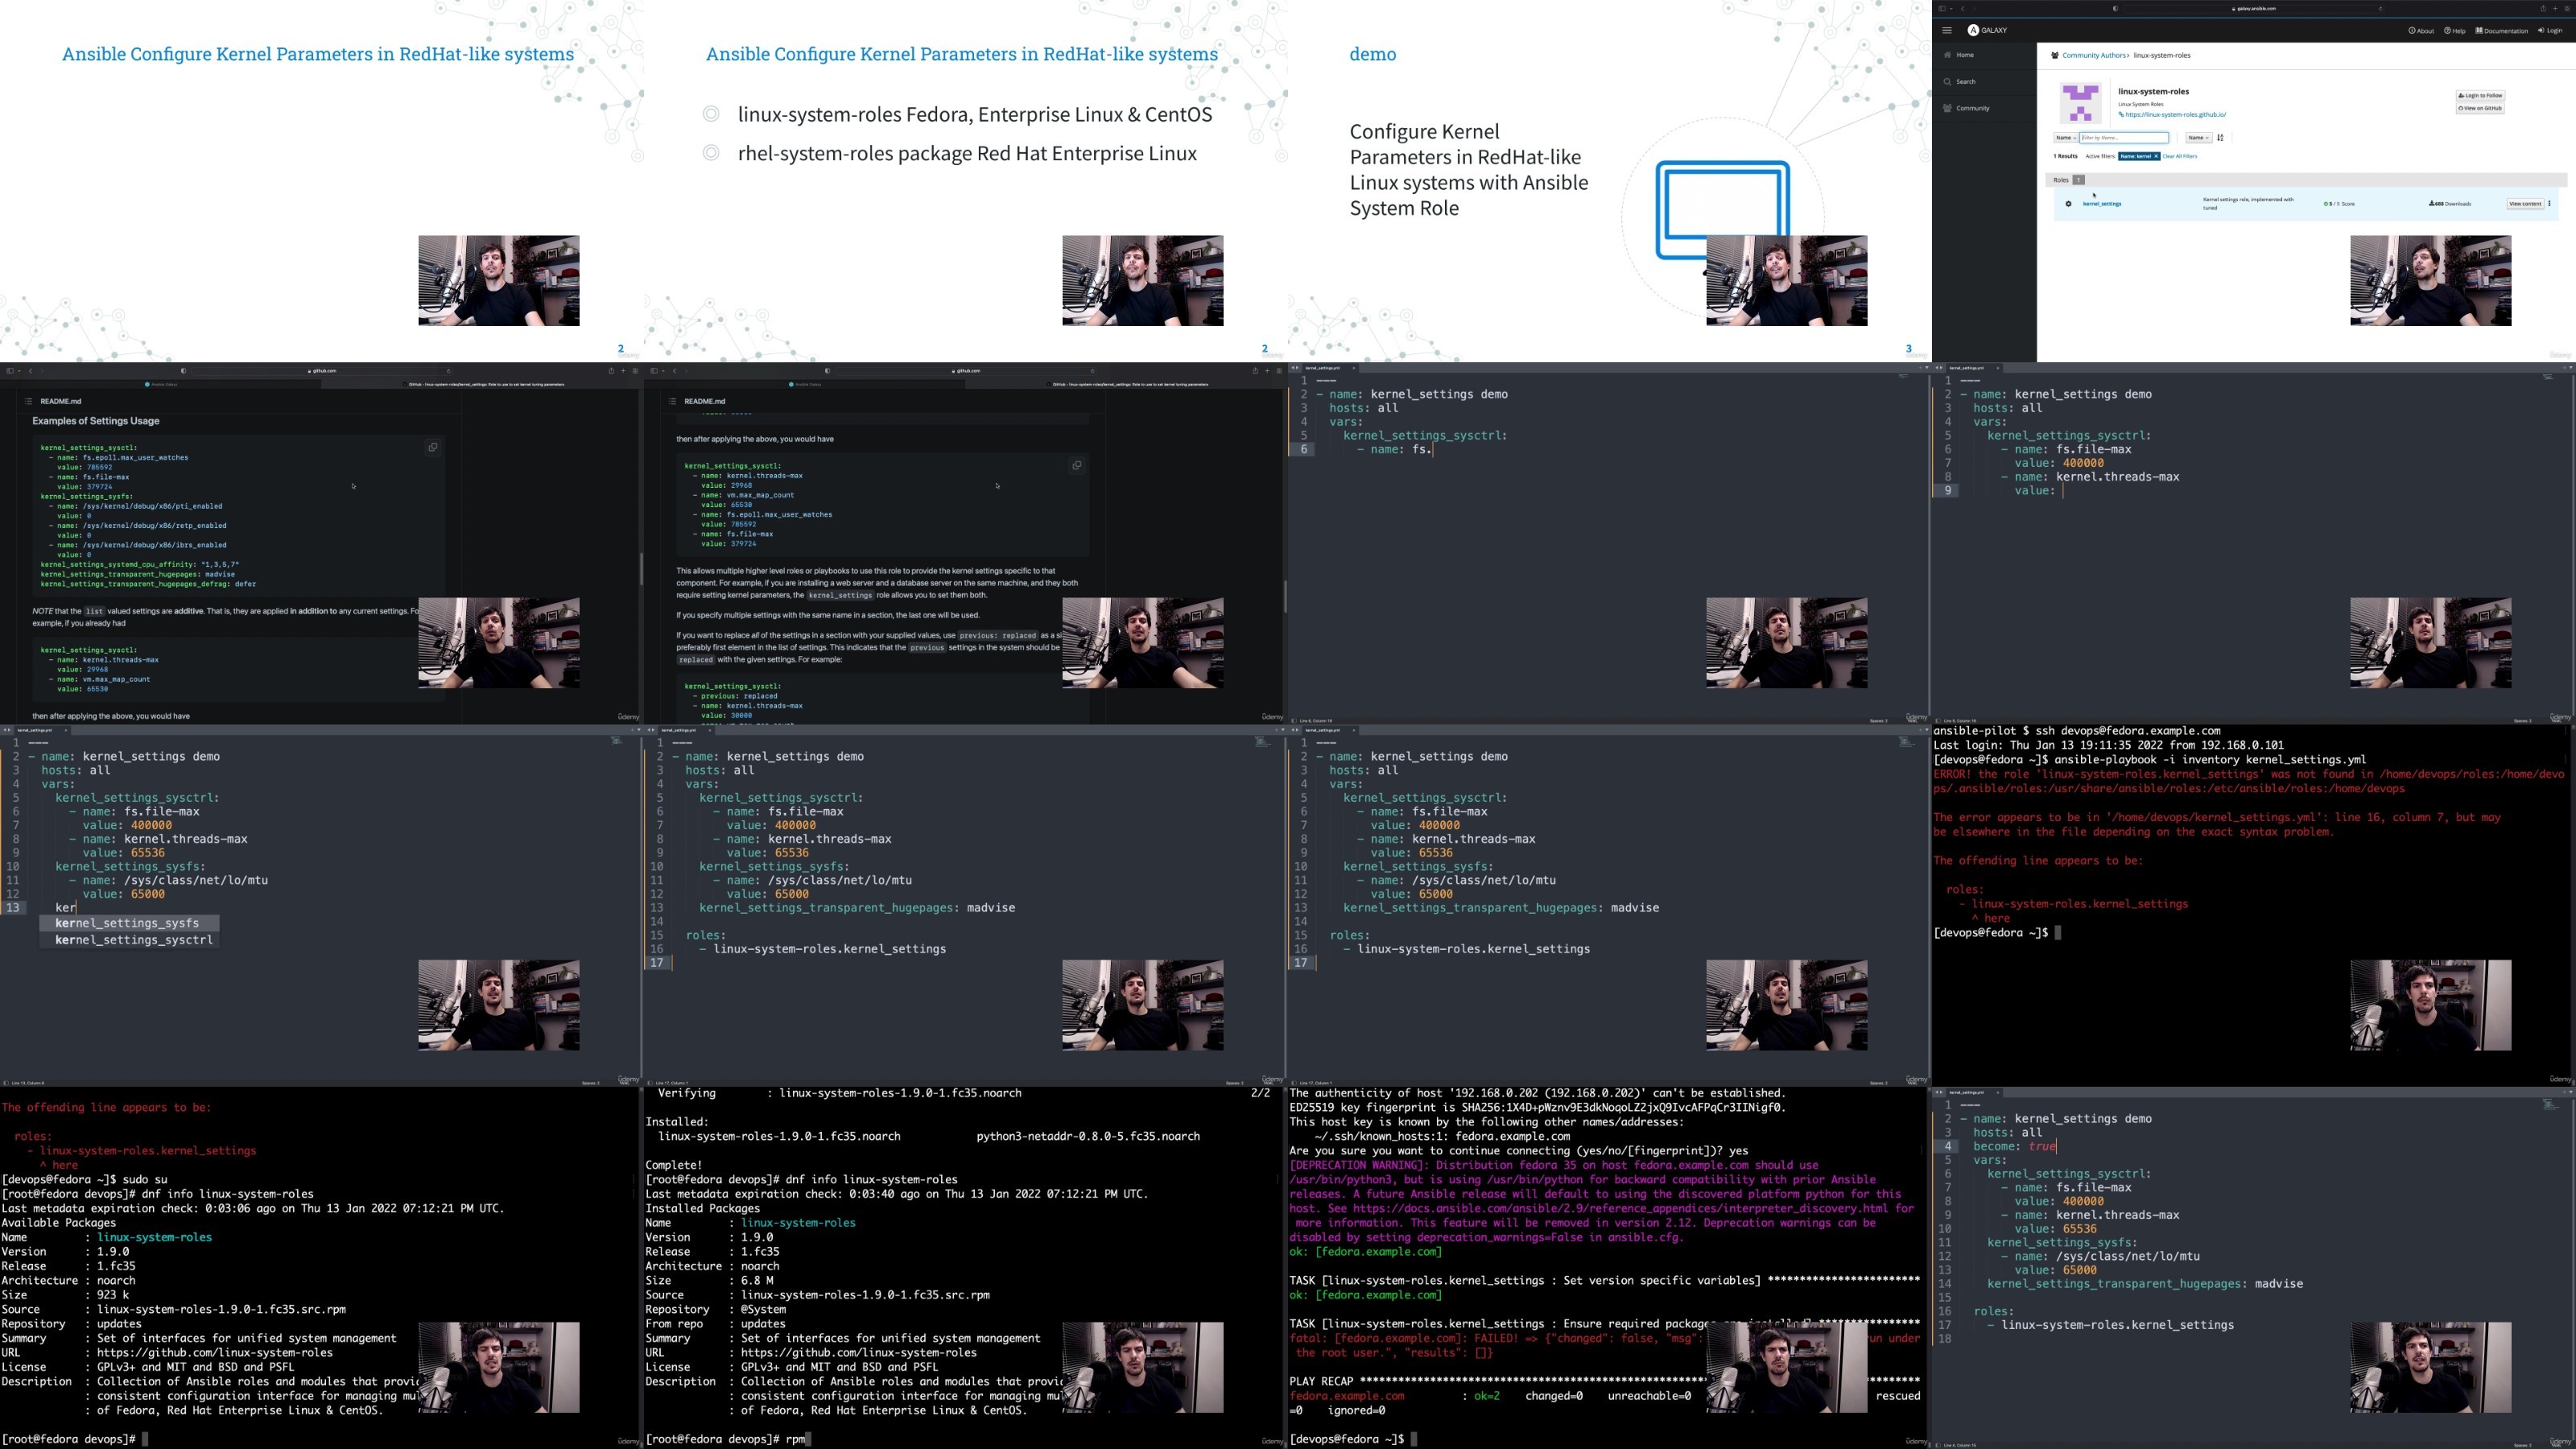Click the monitor graphic on the demo slide

coord(1722,210)
